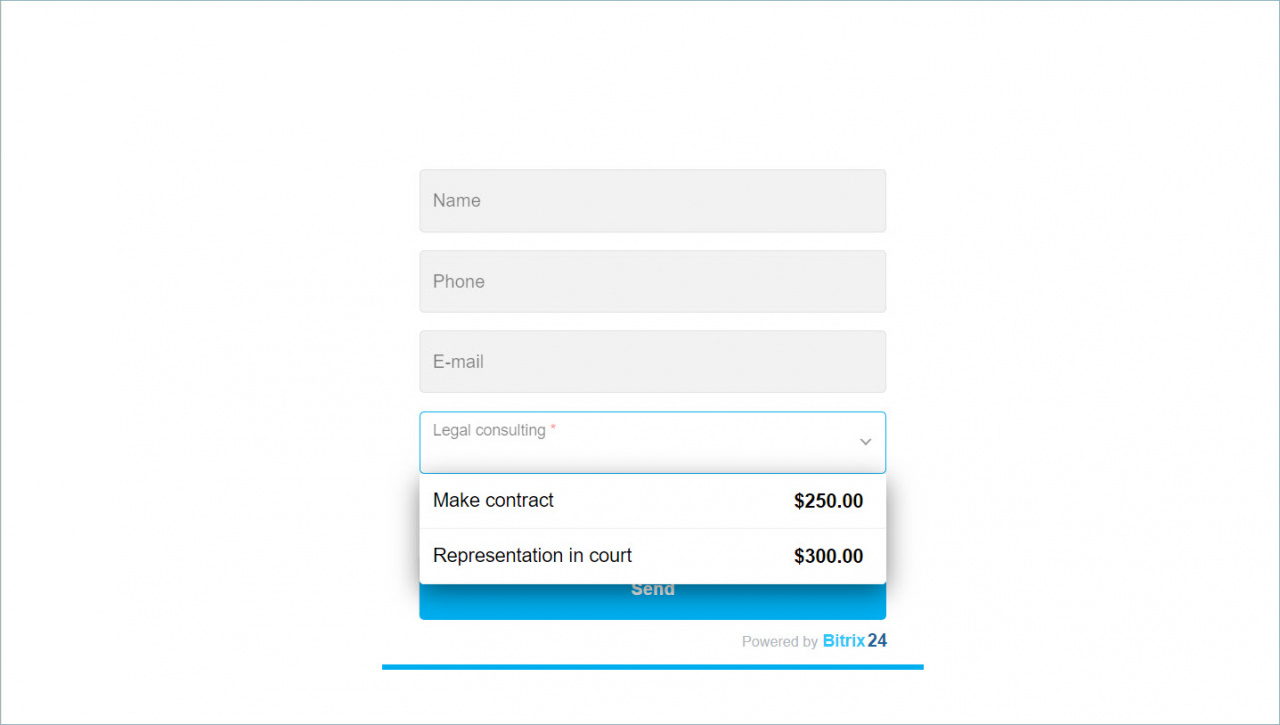The image size is (1280, 725).
Task: Click the blue horizontal bar below form
Action: (652, 667)
